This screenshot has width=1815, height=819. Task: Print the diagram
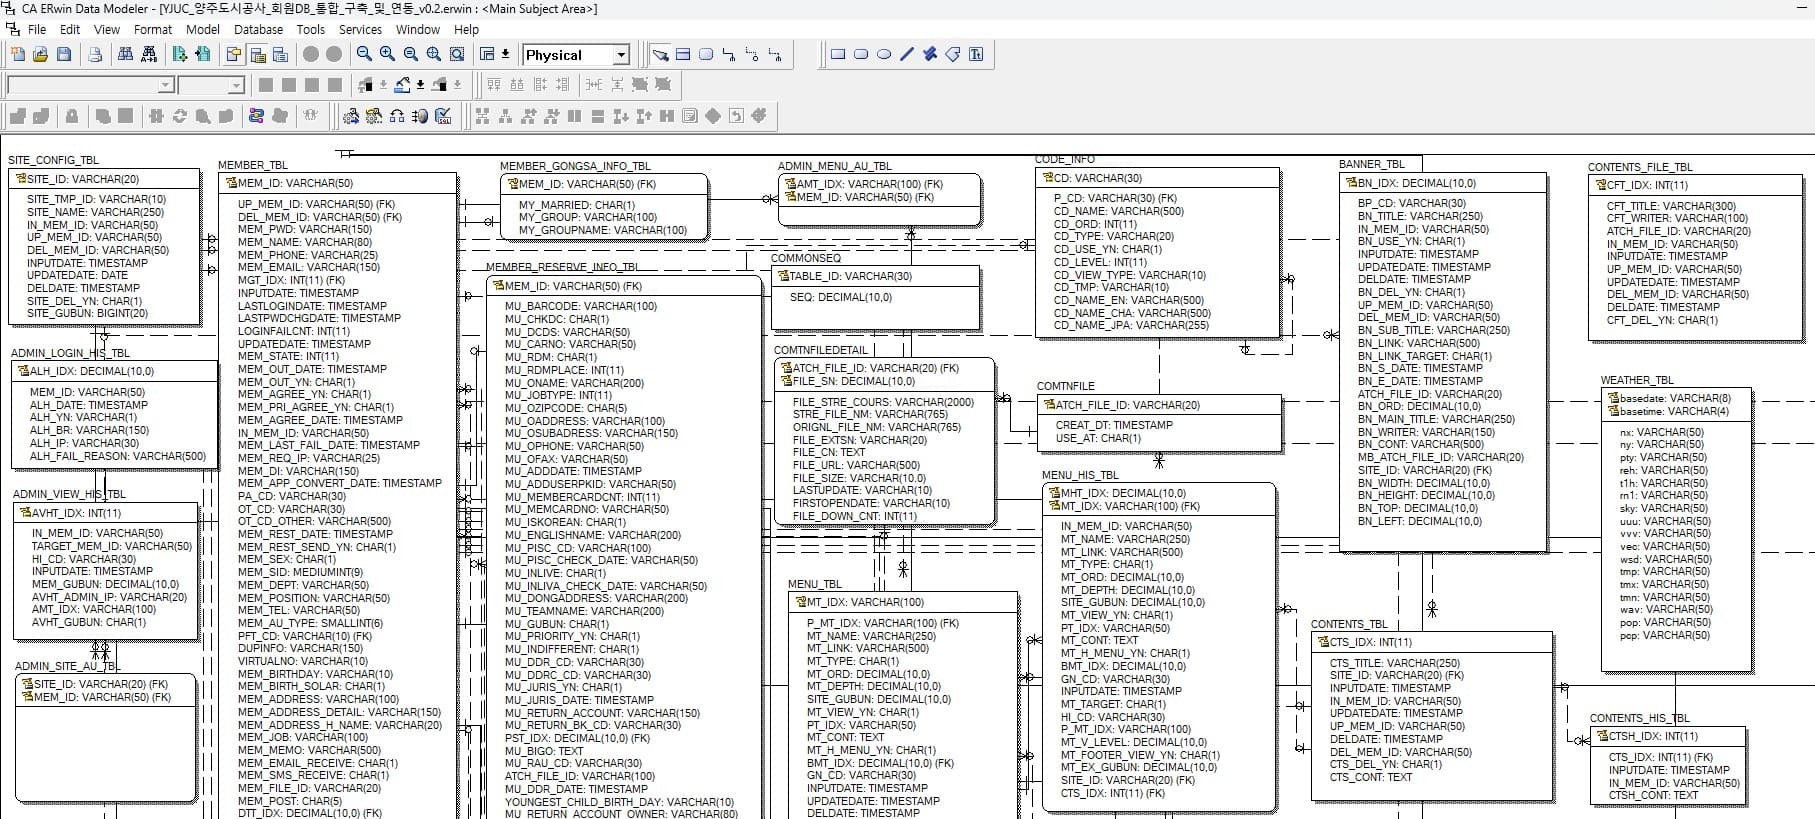click(x=95, y=55)
